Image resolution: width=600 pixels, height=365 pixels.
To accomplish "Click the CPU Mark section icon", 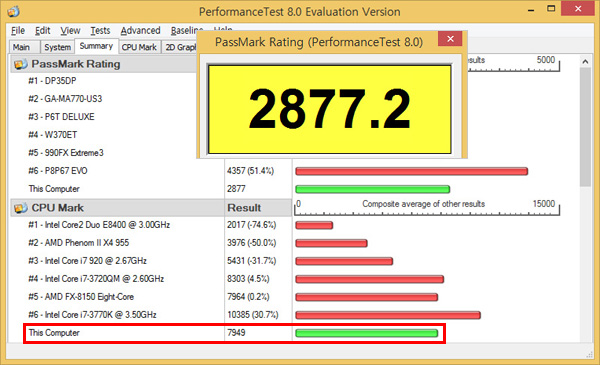I will 21,208.
